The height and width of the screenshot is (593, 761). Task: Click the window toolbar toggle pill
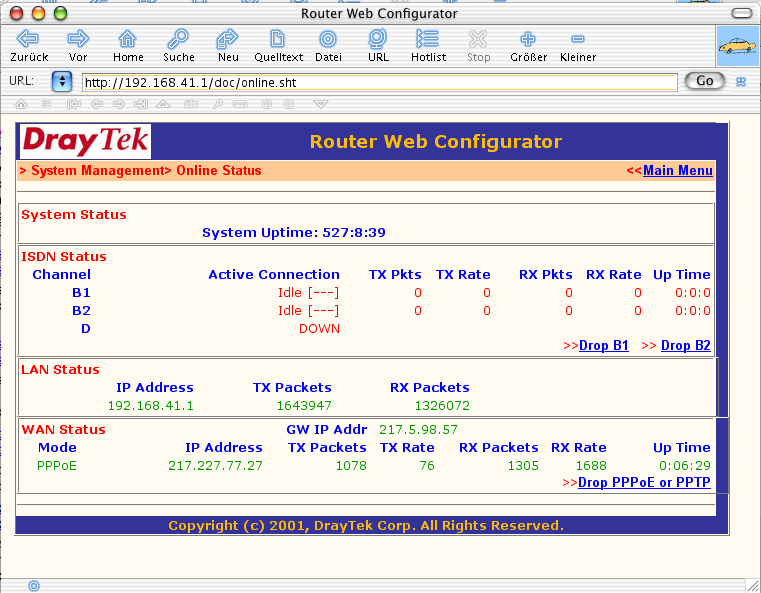coord(742,13)
